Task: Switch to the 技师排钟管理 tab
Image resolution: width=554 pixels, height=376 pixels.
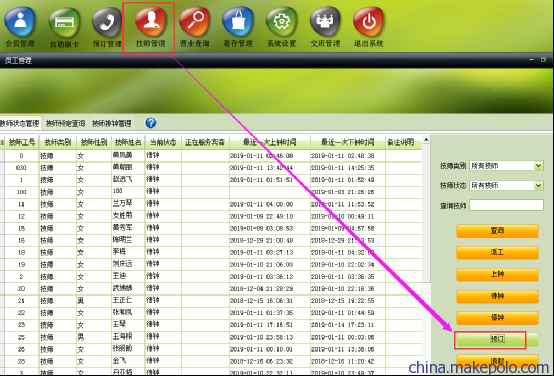Action: [112, 123]
